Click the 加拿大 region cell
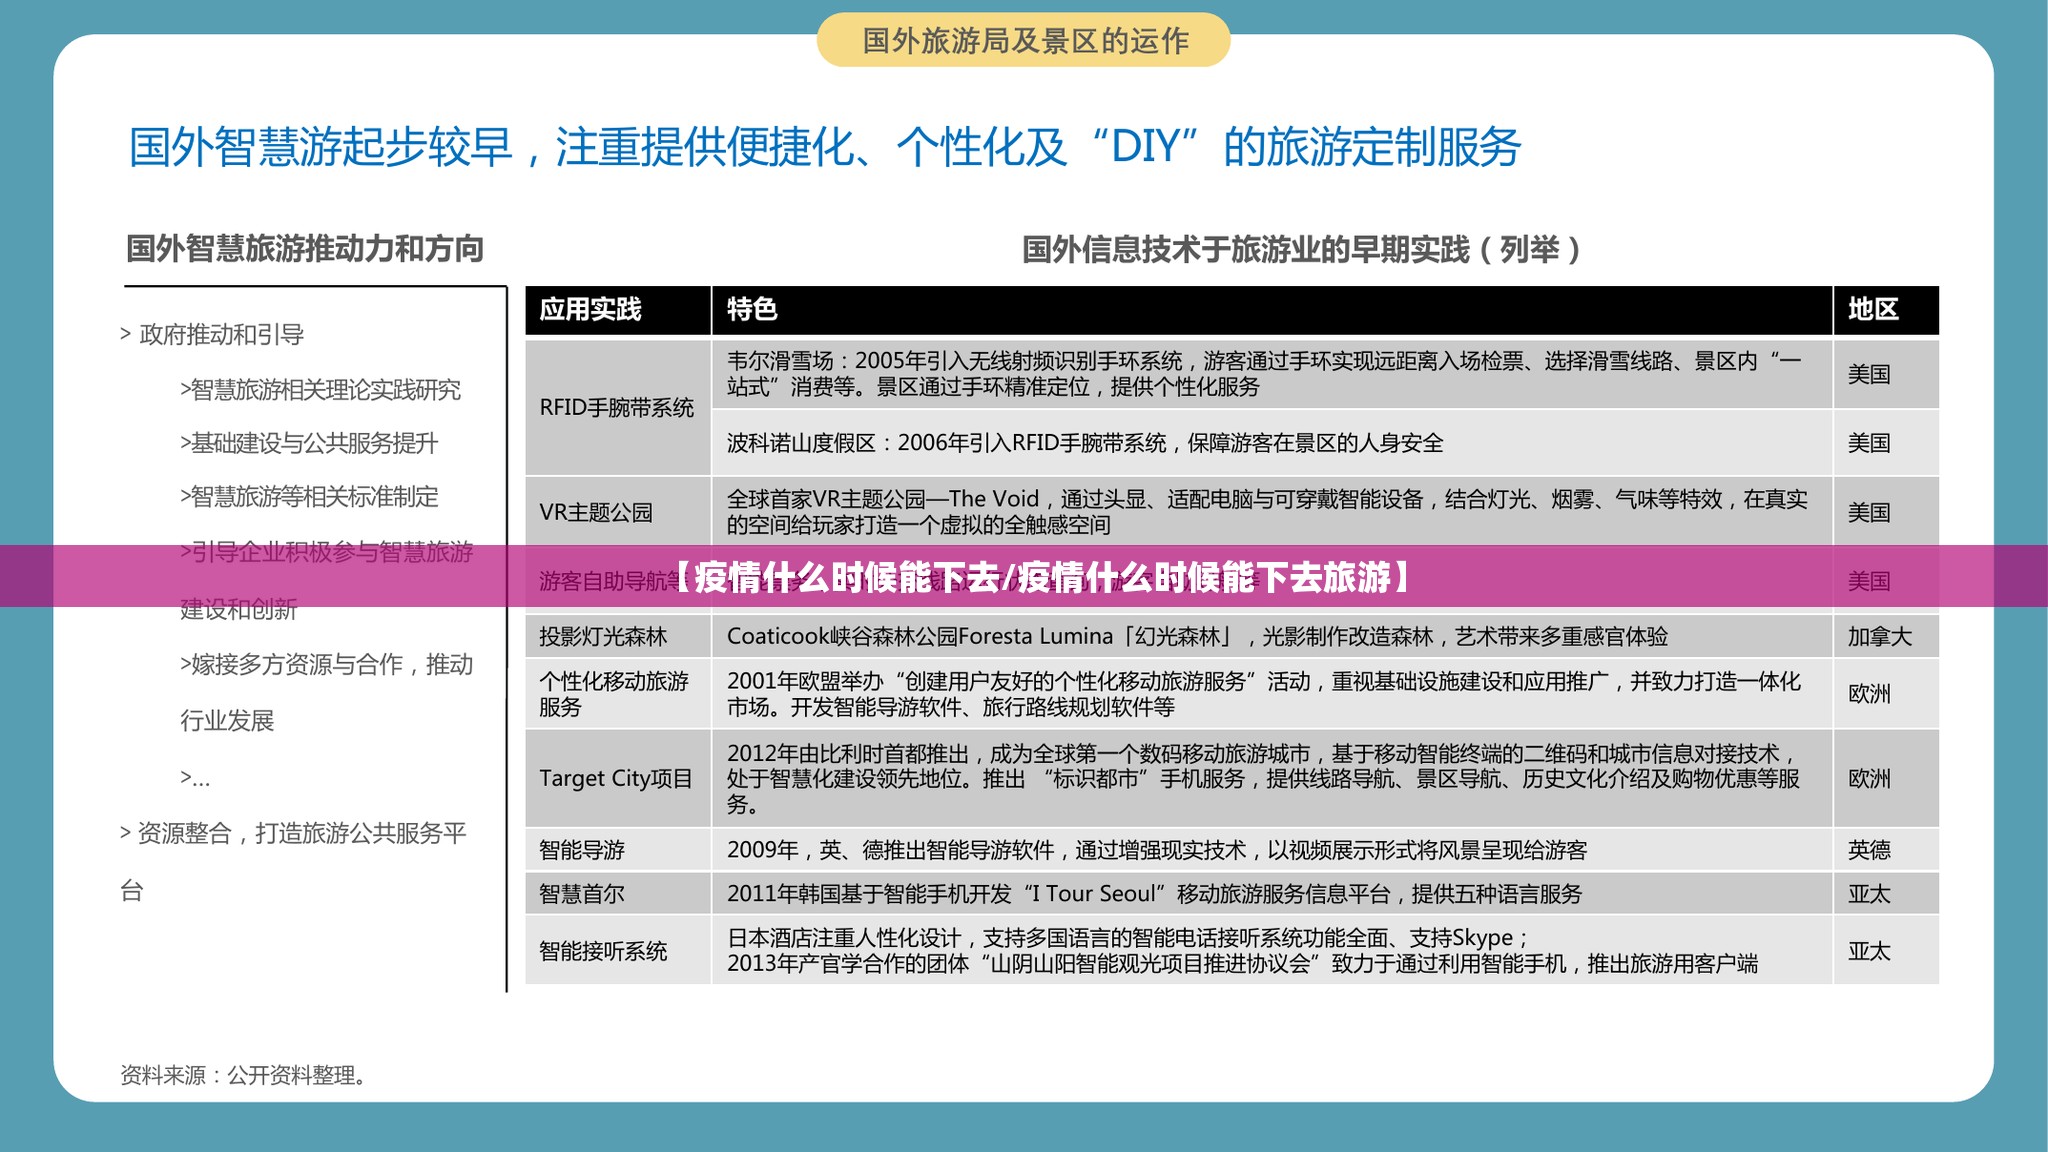Viewport: 2048px width, 1152px height. [x=1879, y=637]
